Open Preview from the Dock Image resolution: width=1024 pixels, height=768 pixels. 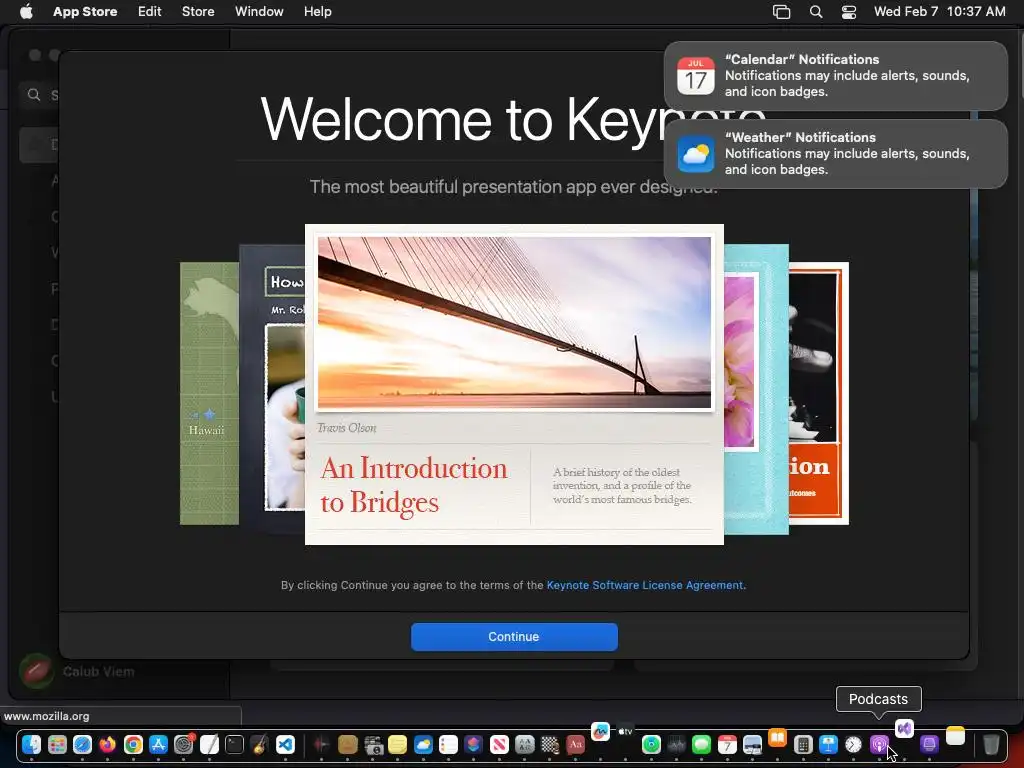click(x=752, y=744)
